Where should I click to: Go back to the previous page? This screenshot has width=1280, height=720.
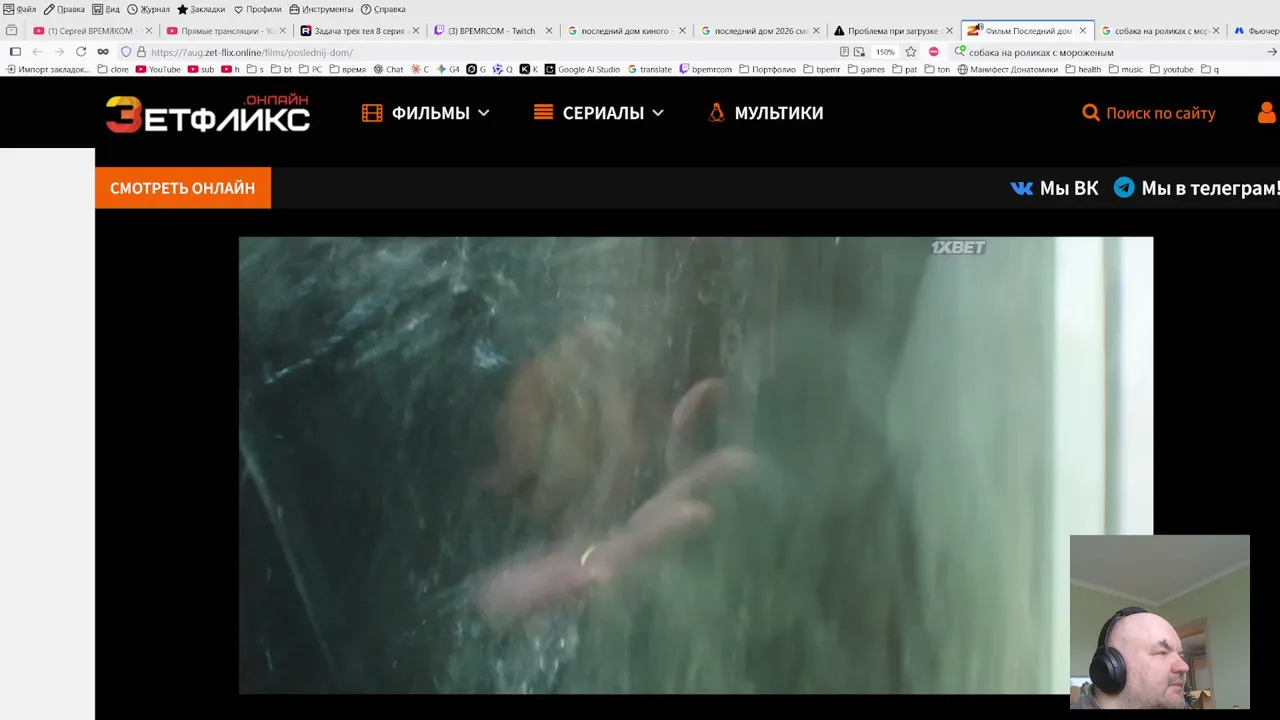point(37,52)
